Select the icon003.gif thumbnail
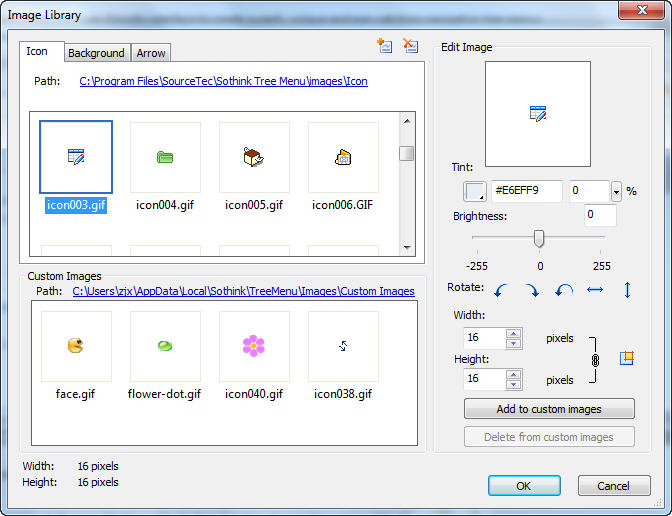 (76, 157)
